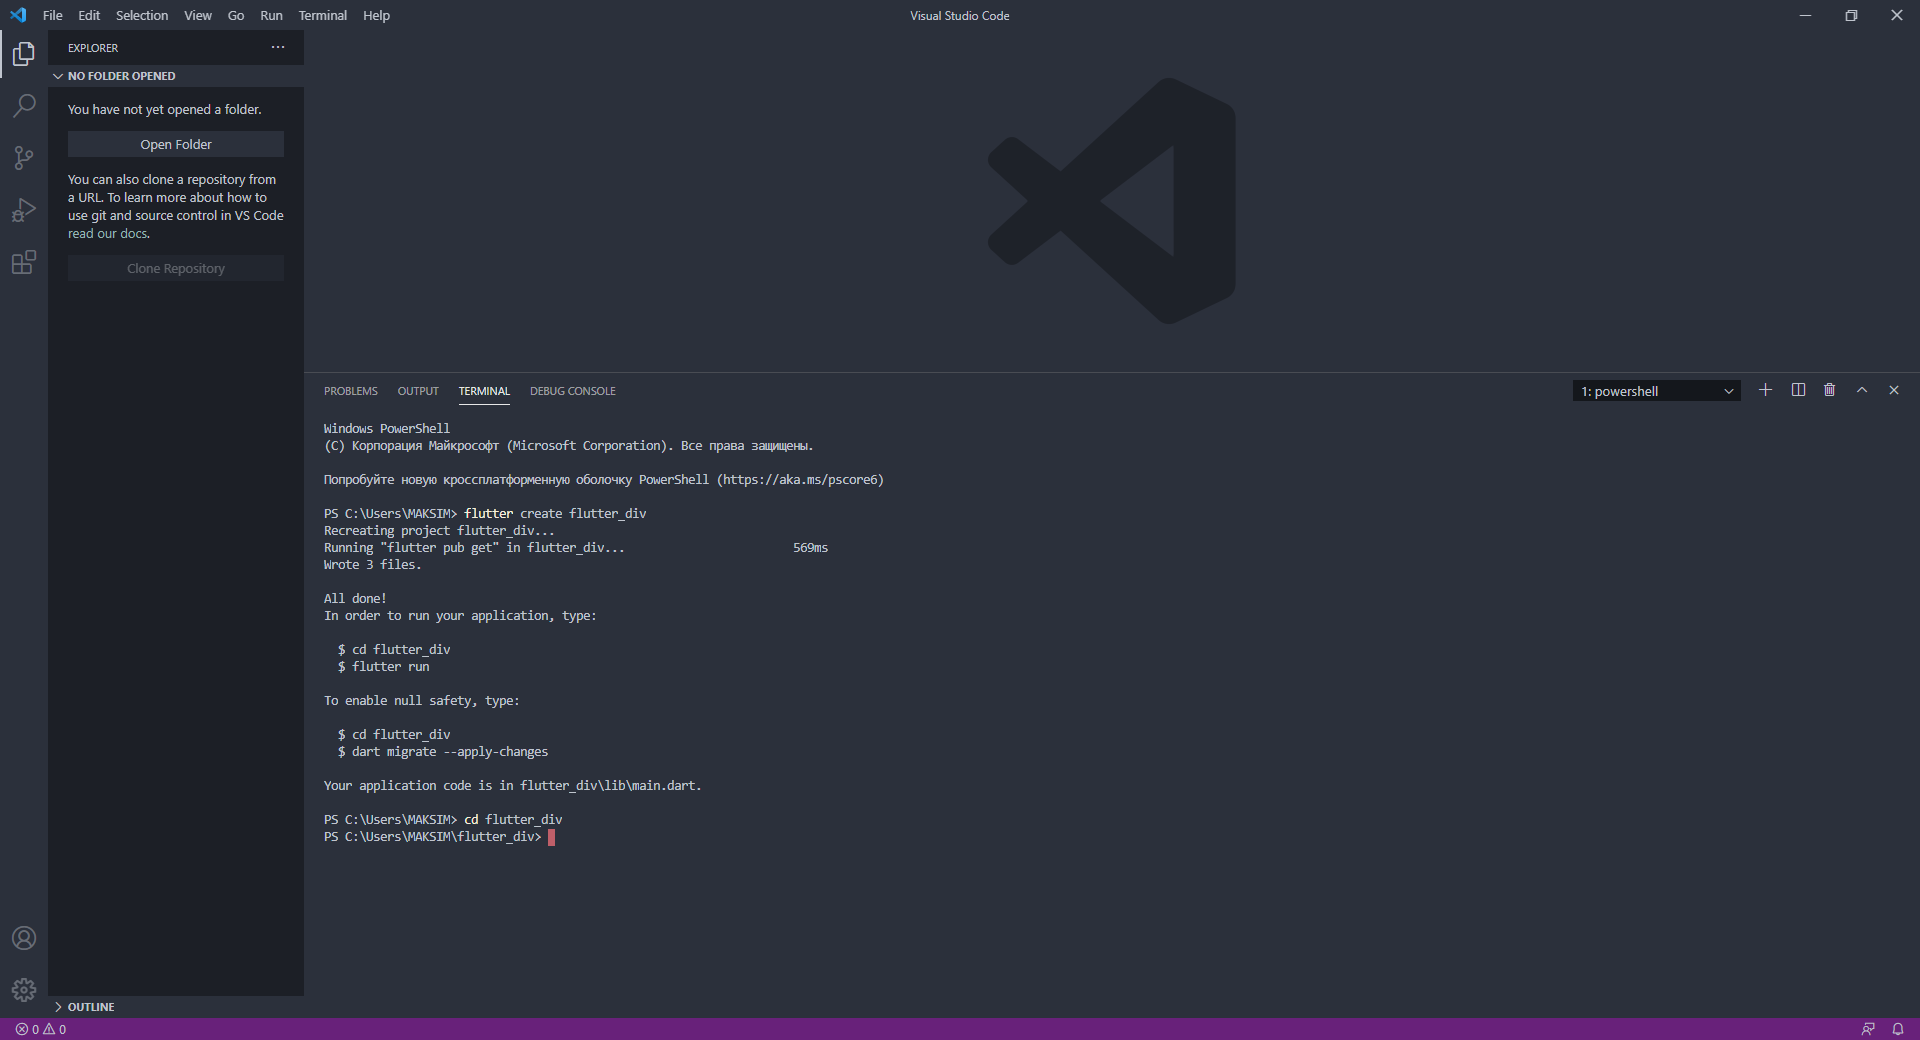Maximize panel size with the up chevron
Image resolution: width=1920 pixels, height=1040 pixels.
pos(1862,390)
